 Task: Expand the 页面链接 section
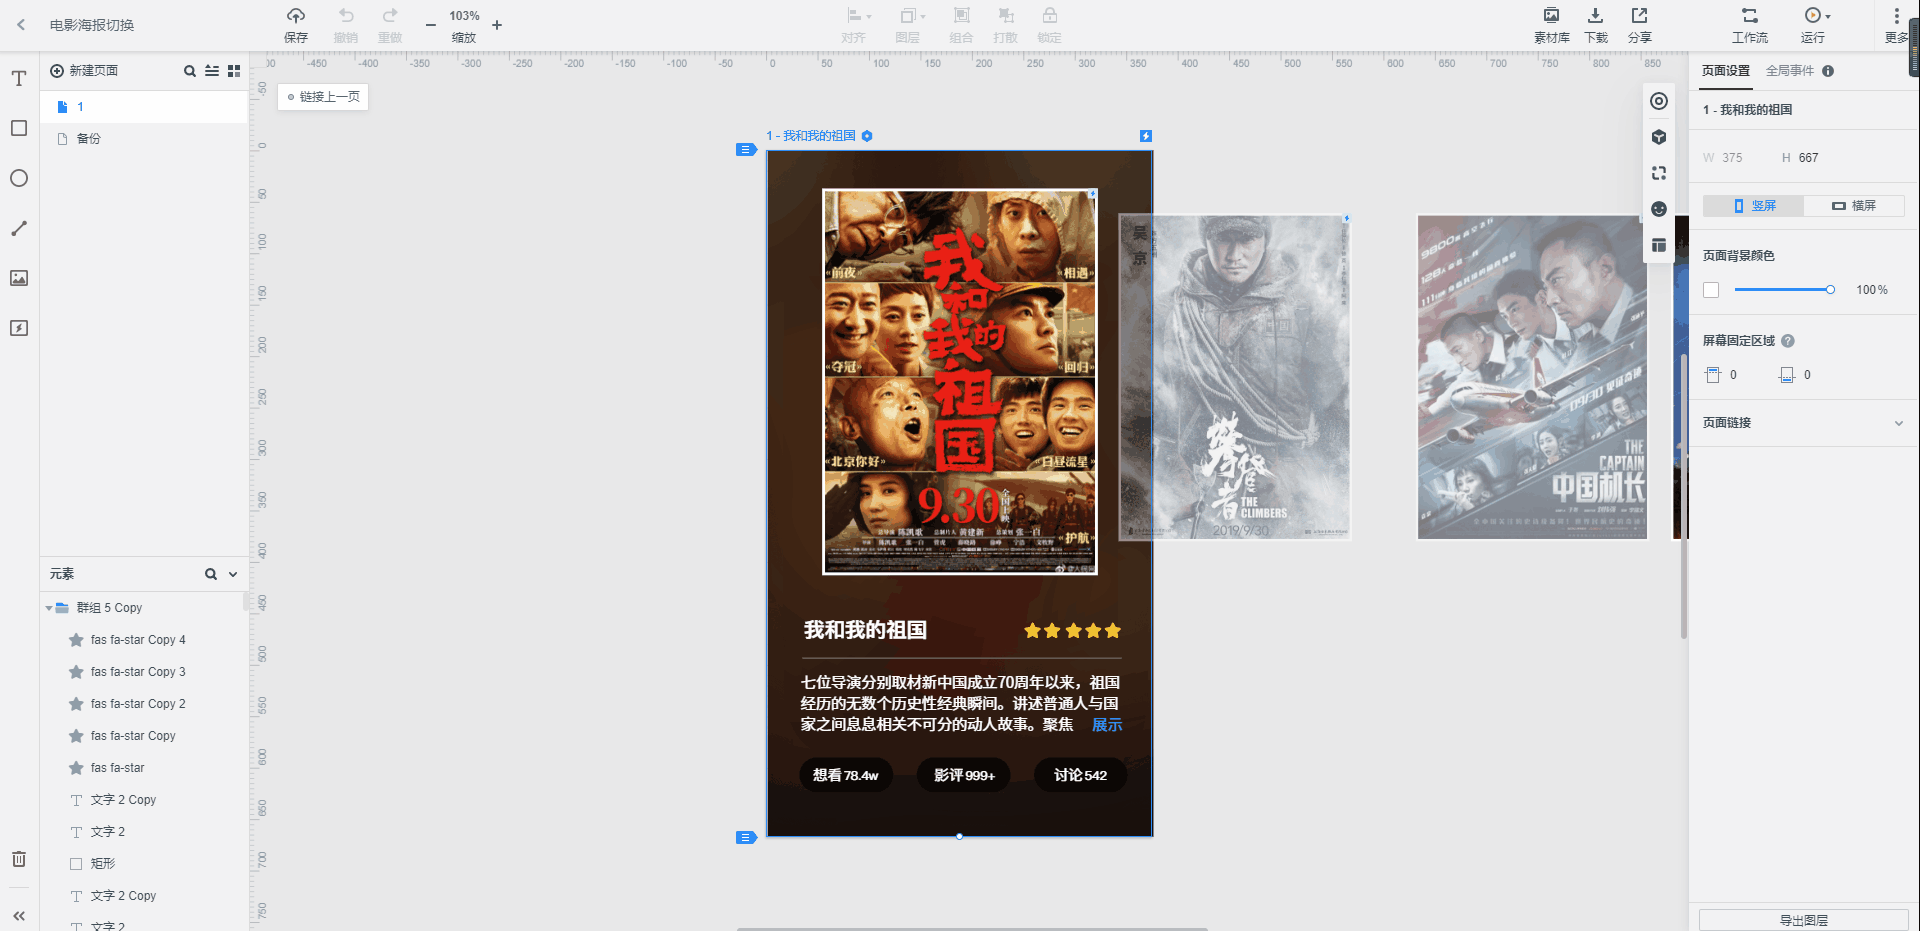coord(1899,423)
